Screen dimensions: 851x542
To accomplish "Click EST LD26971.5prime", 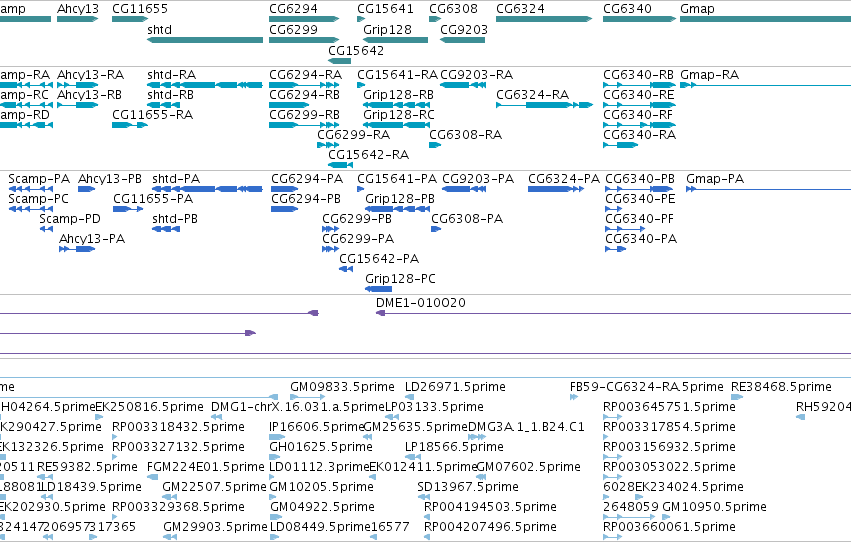I will click(x=455, y=387).
